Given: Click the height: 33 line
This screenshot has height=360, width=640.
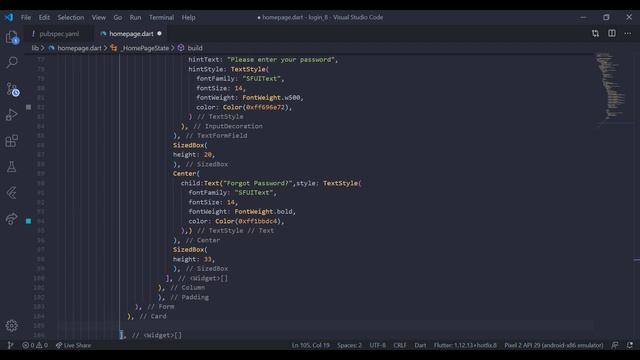Looking at the screenshot, I should [193, 259].
